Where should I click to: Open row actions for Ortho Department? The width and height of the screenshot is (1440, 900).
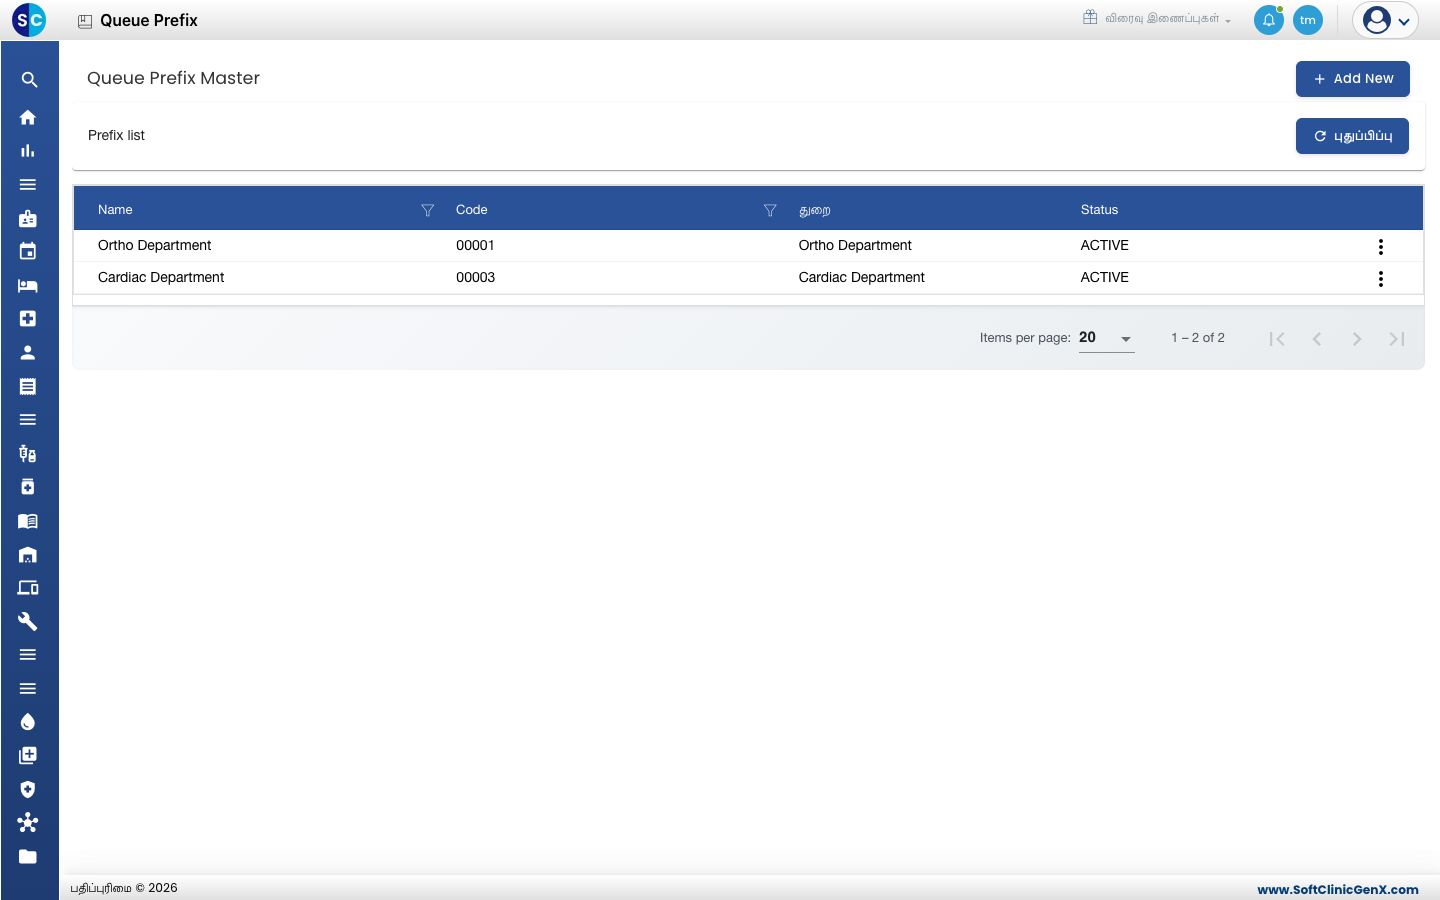1381,247
